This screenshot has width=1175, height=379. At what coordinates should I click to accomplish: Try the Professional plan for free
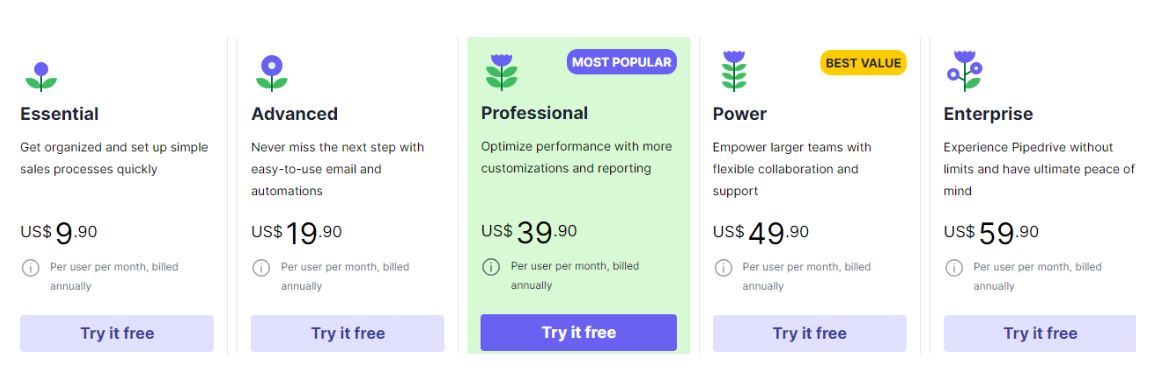point(579,333)
